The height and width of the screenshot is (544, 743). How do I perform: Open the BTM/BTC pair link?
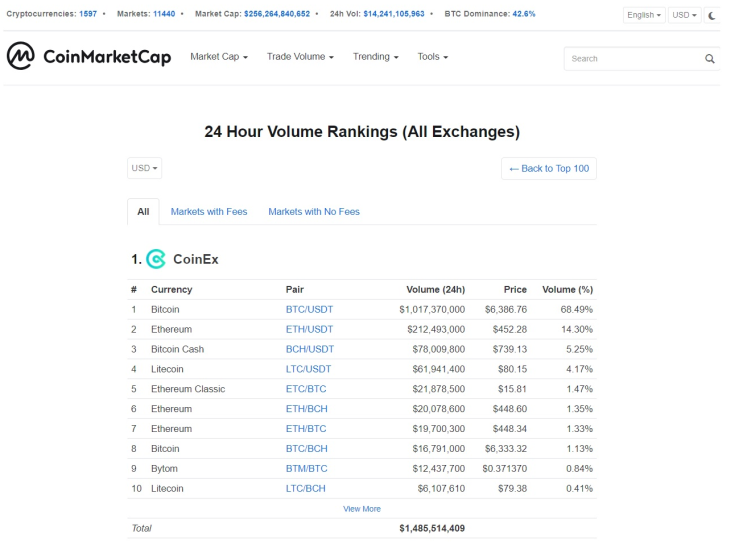click(307, 469)
